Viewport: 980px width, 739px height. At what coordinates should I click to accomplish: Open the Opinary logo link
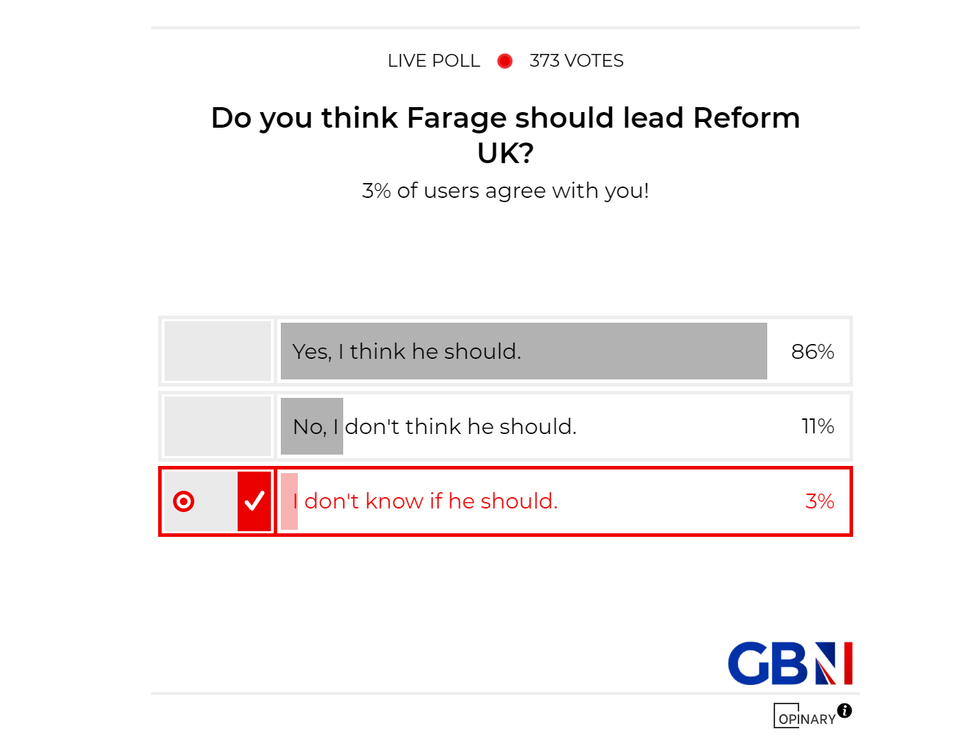point(804,717)
